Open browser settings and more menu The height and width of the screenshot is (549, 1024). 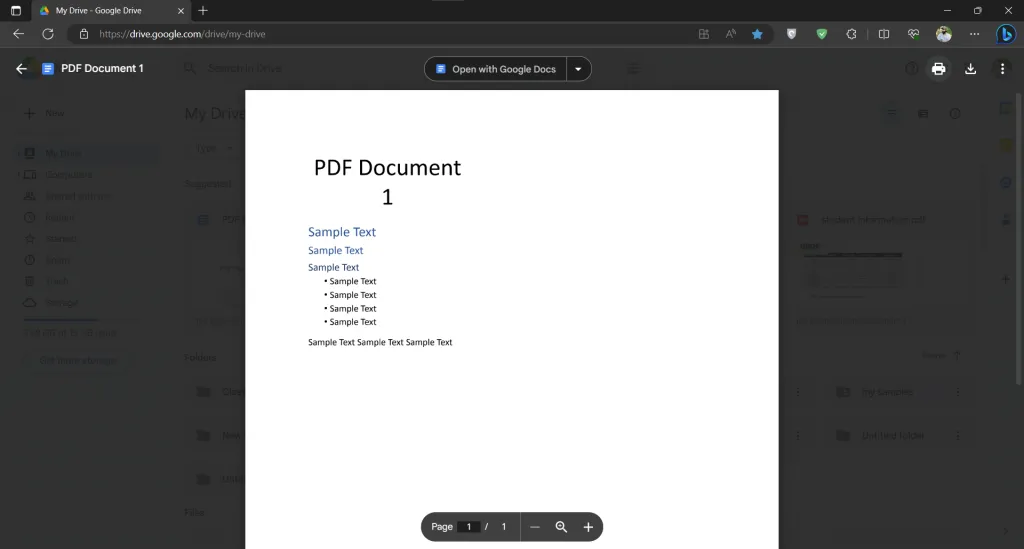point(974,34)
